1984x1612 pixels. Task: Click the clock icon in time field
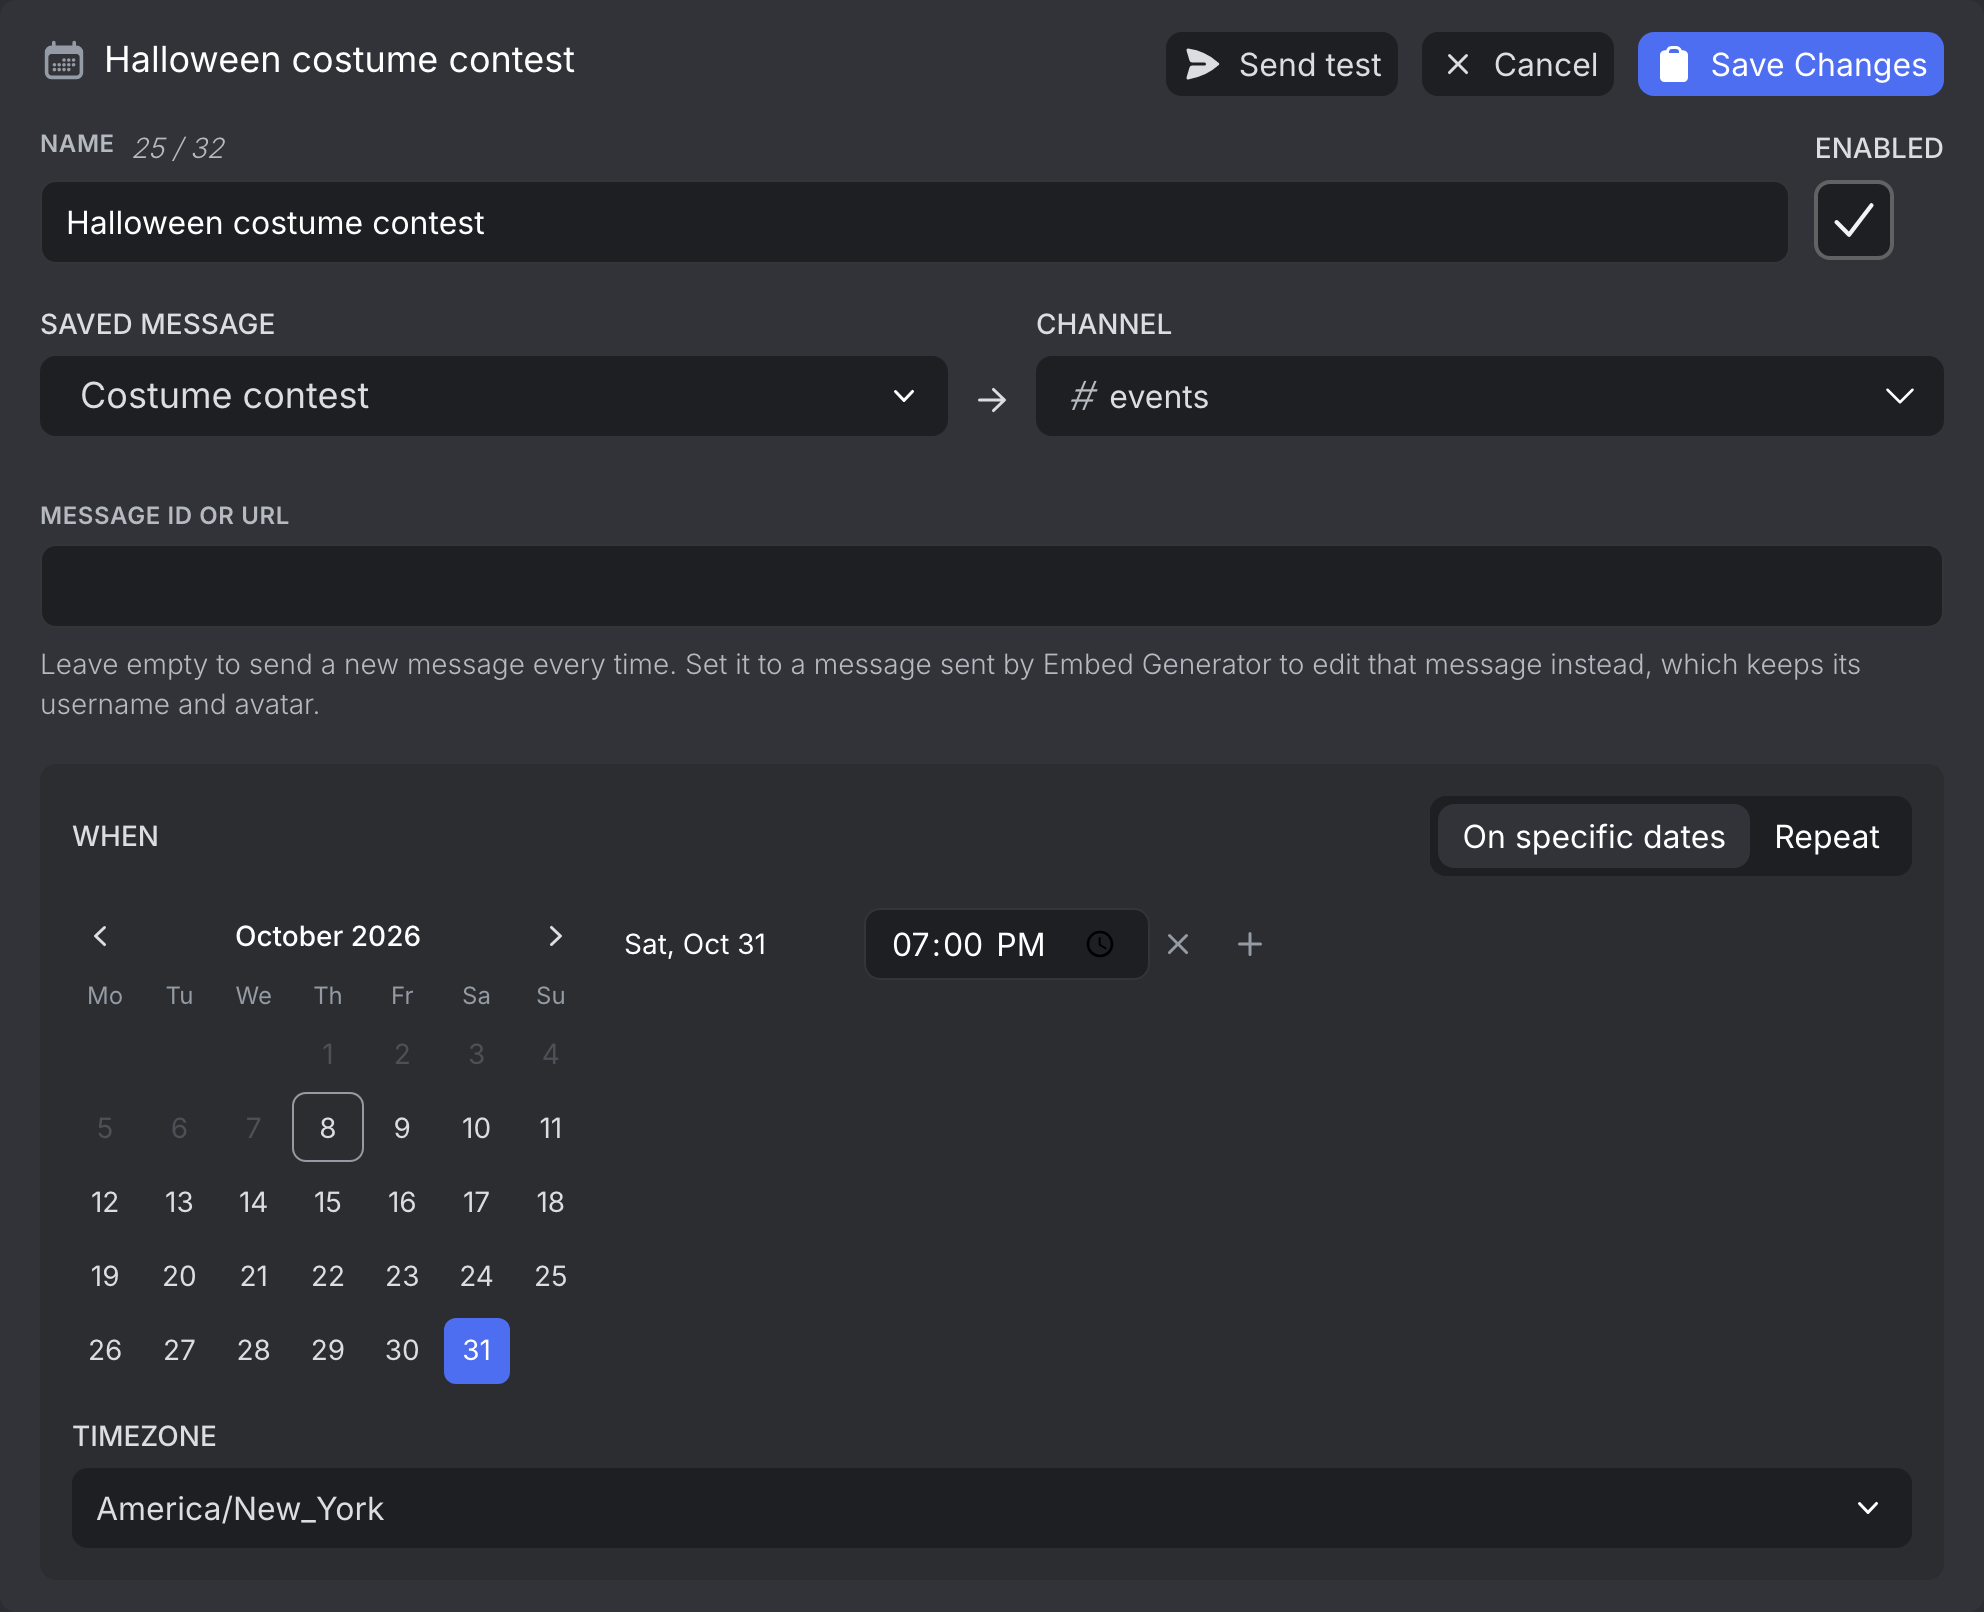1100,944
